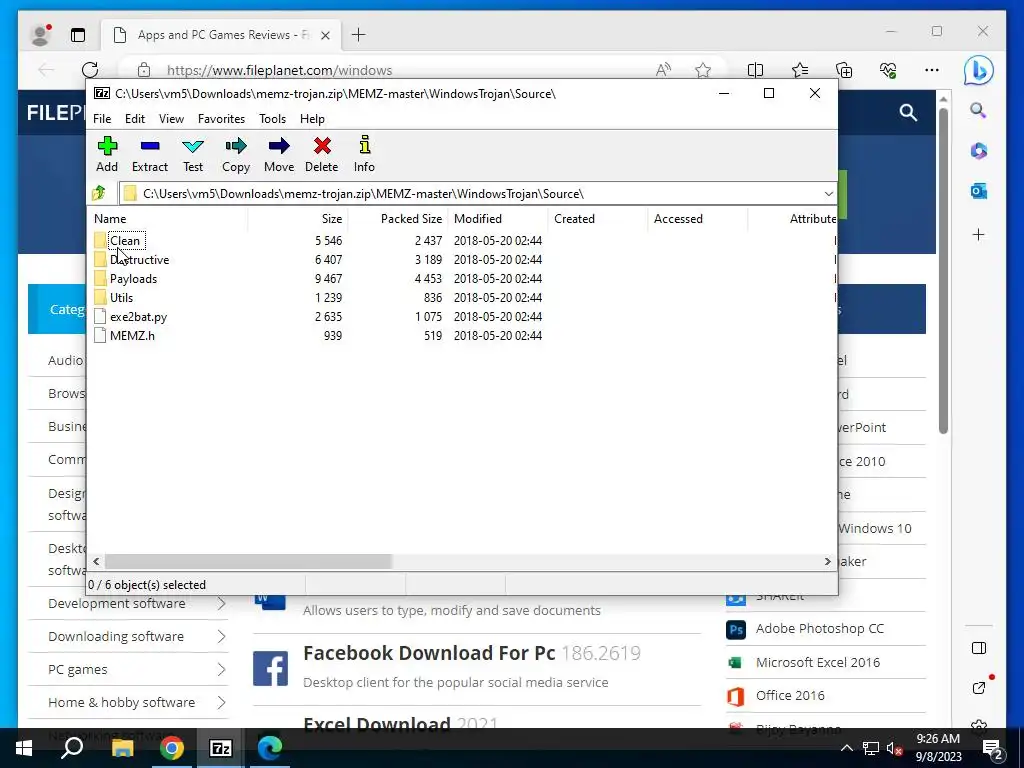
Task: Click the Add toolbar icon in 7-Zip
Action: coord(107,146)
